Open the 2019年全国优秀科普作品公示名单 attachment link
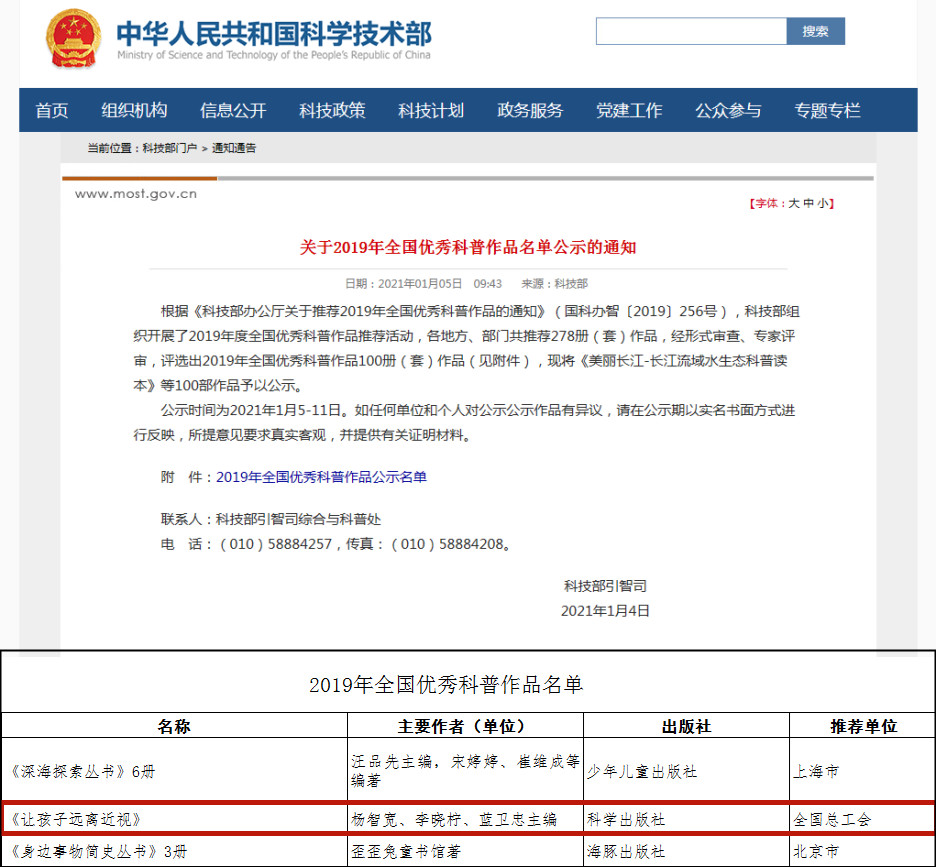The height and width of the screenshot is (867, 936). pos(321,477)
